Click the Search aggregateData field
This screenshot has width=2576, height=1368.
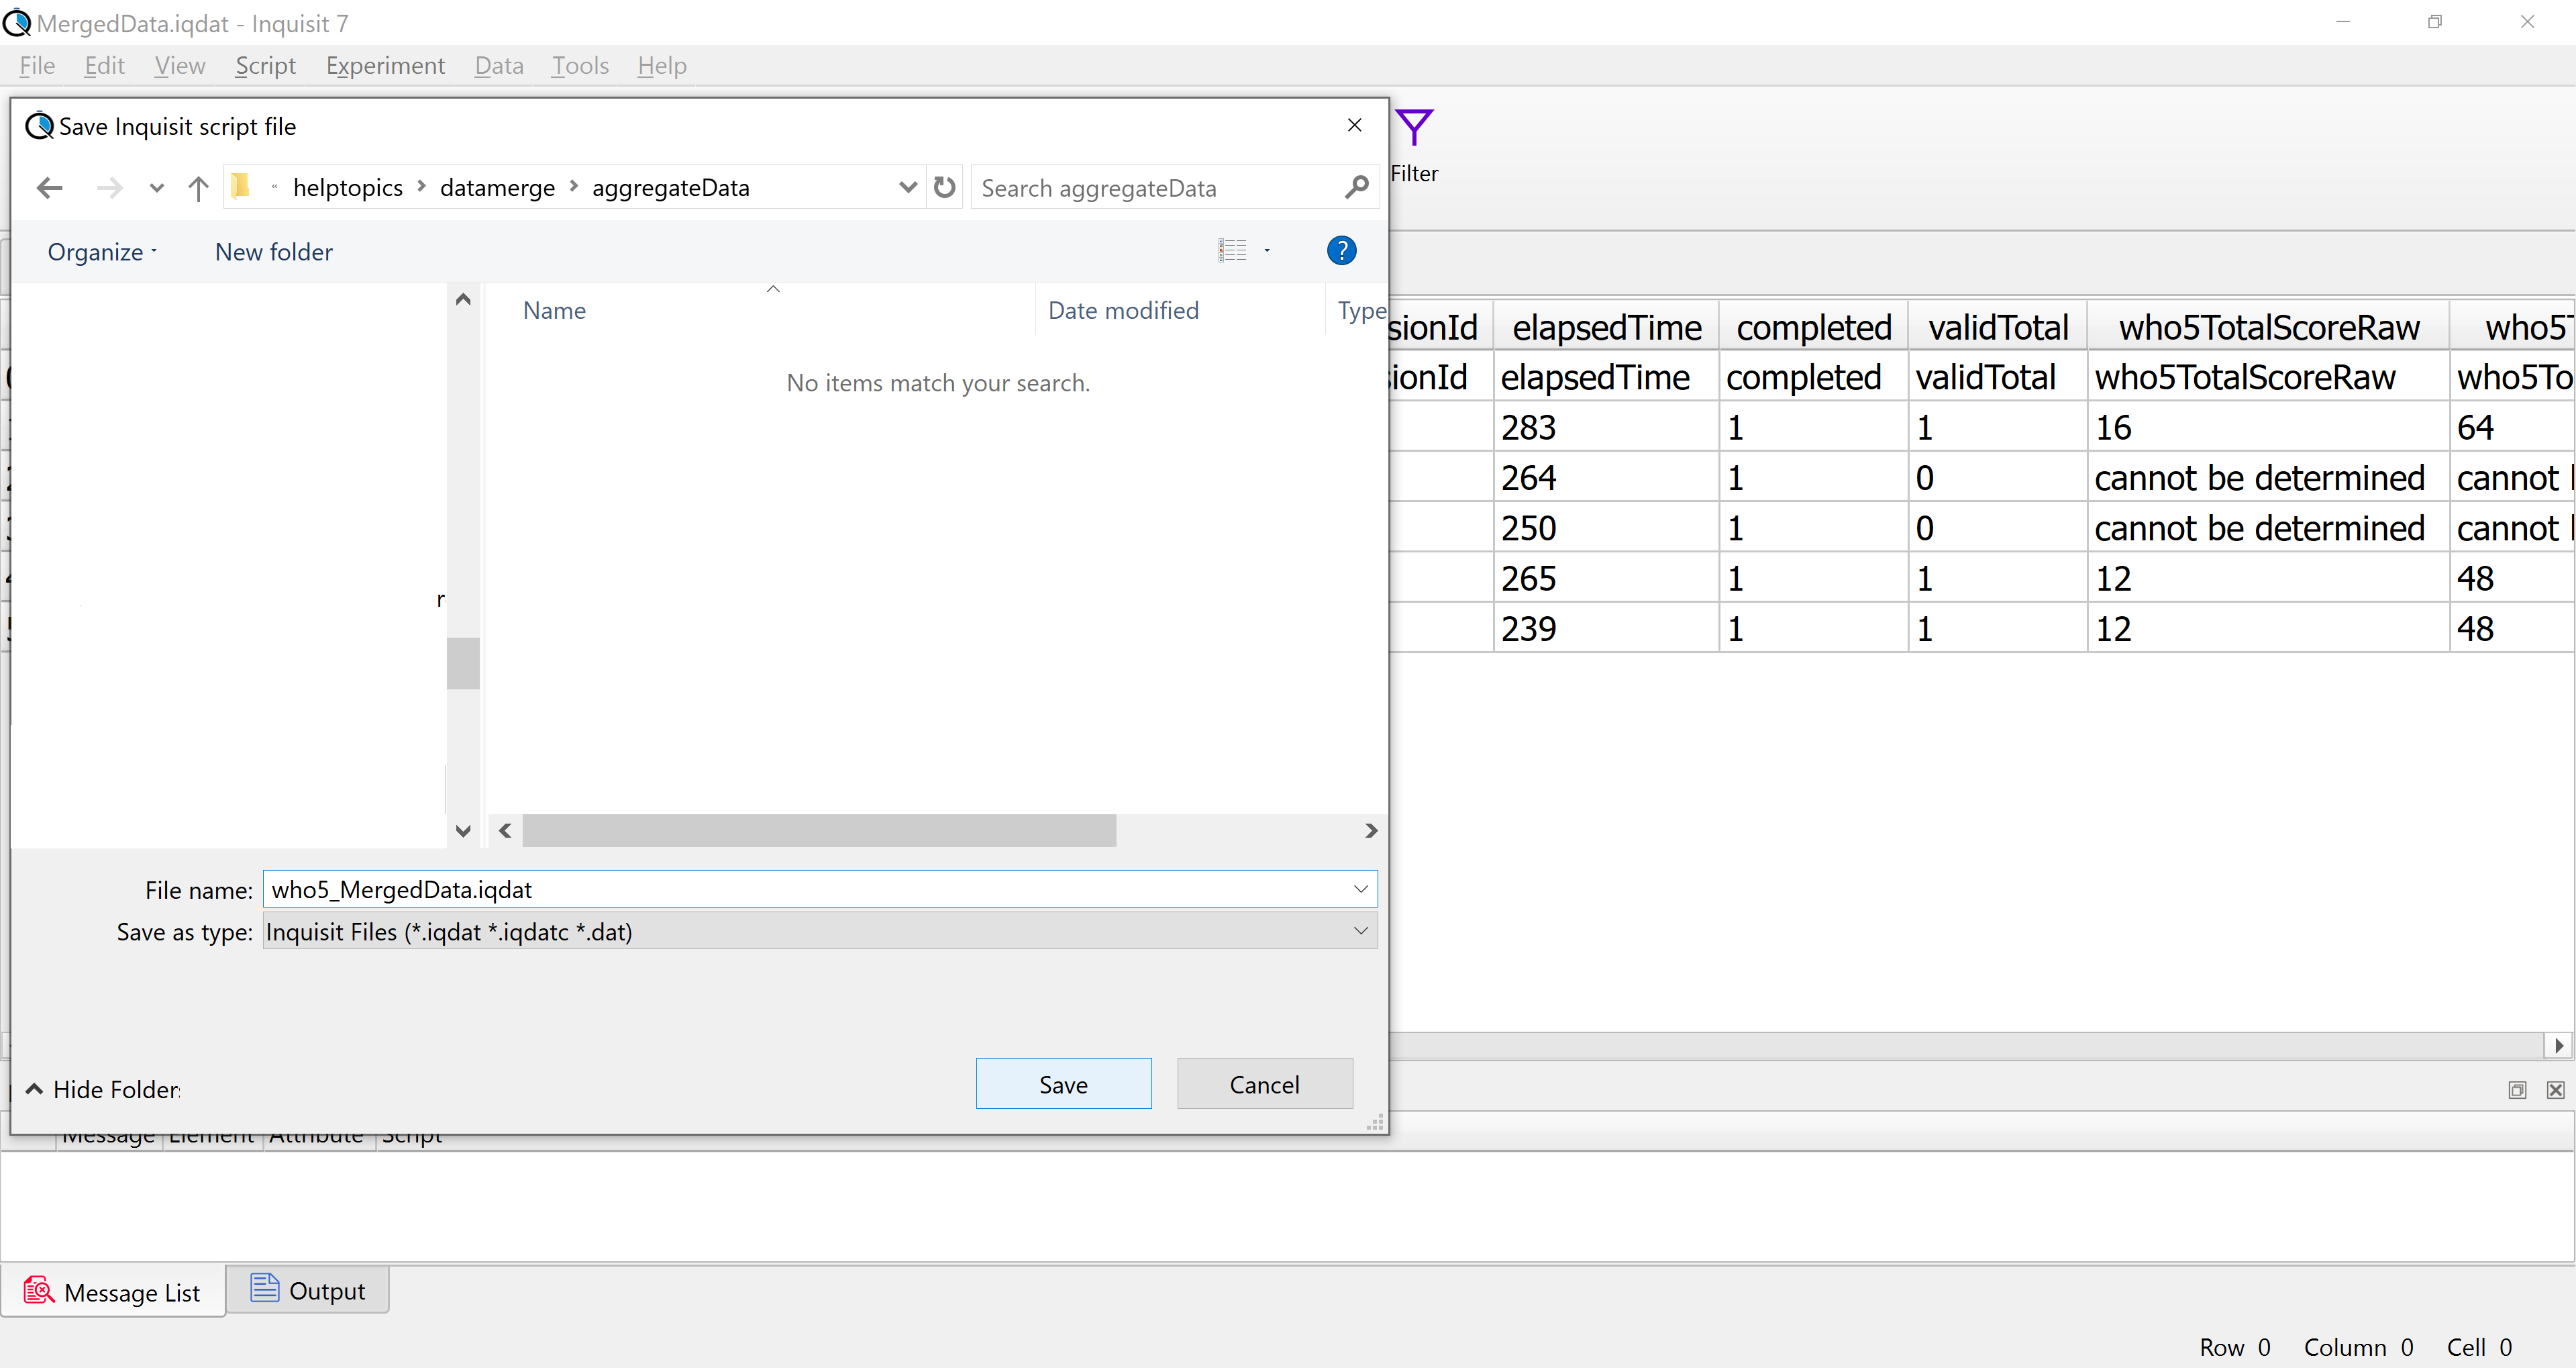pyautogui.click(x=1150, y=188)
